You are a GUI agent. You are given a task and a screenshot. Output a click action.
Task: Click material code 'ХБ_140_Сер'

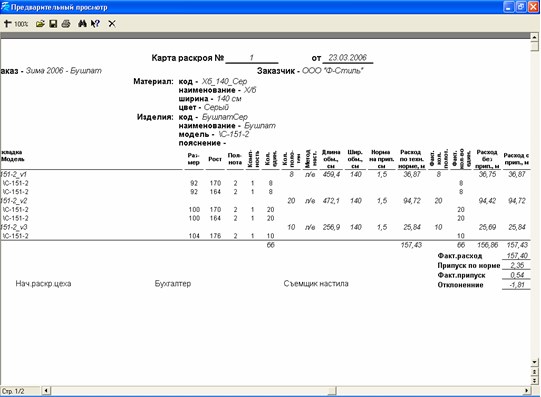tap(224, 81)
